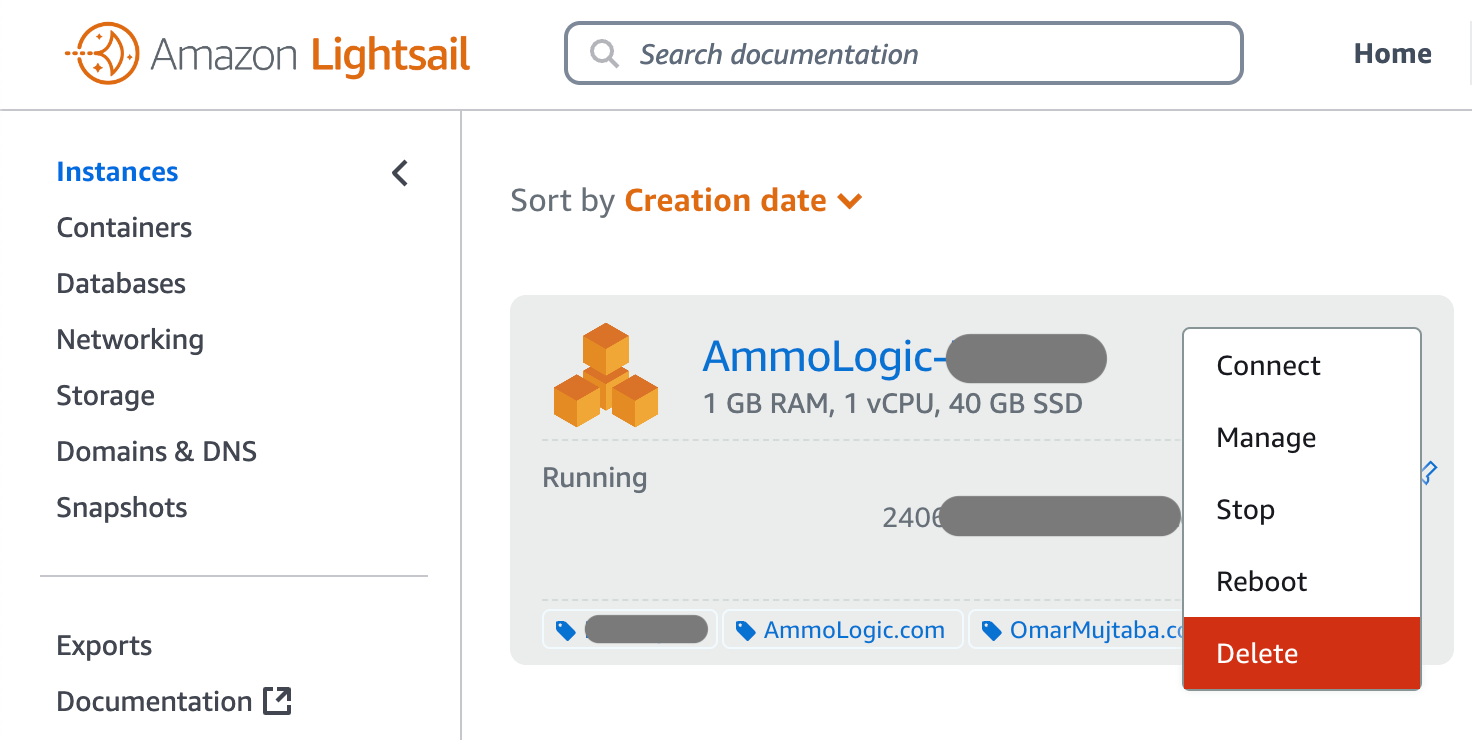Viewport: 1472px width, 740px height.
Task: Choose Reboot from the context menu
Action: click(1261, 581)
